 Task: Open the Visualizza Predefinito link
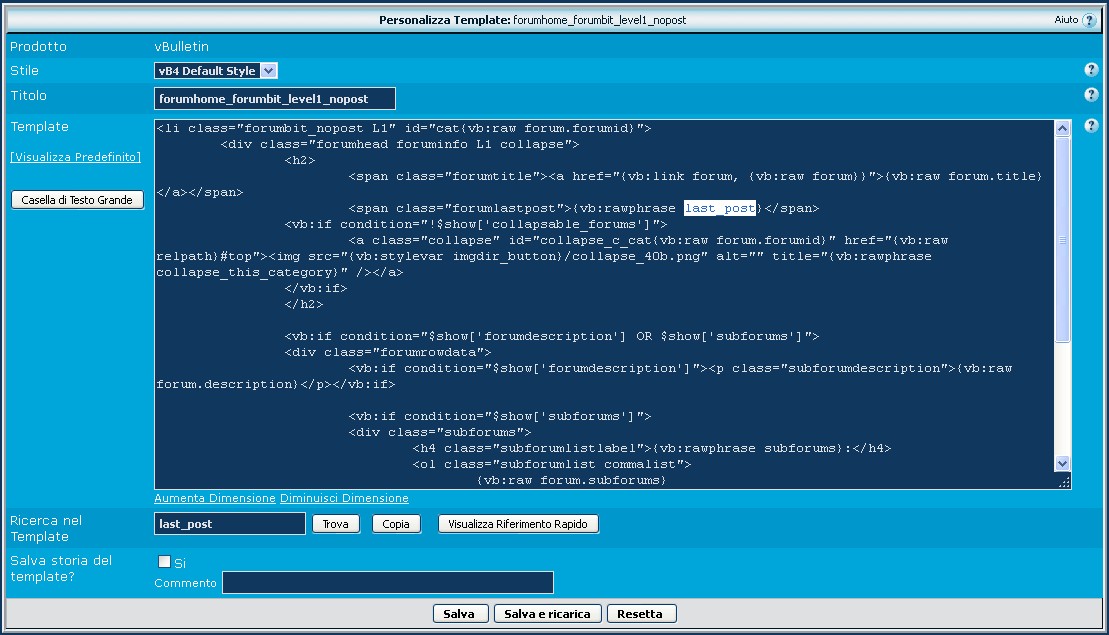coord(76,158)
